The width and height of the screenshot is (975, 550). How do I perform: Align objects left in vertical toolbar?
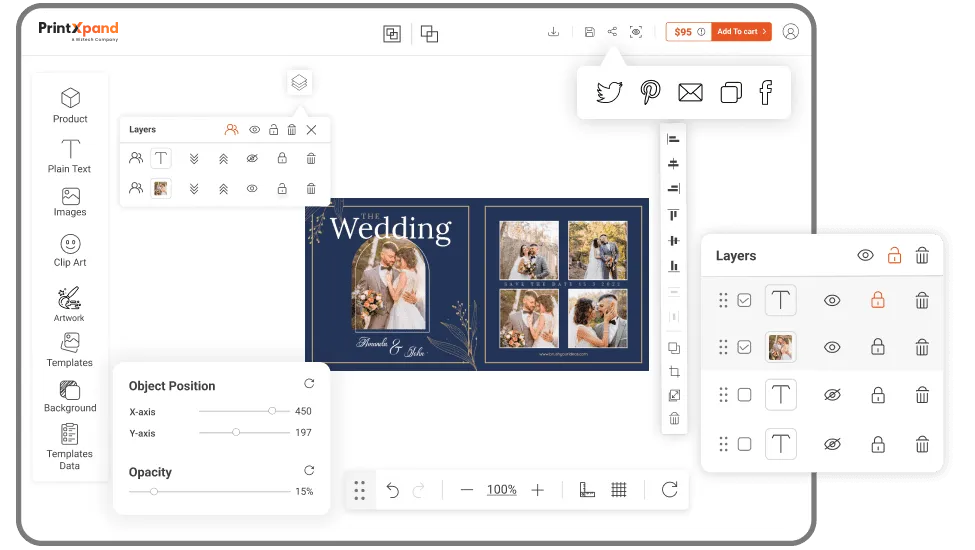point(673,139)
